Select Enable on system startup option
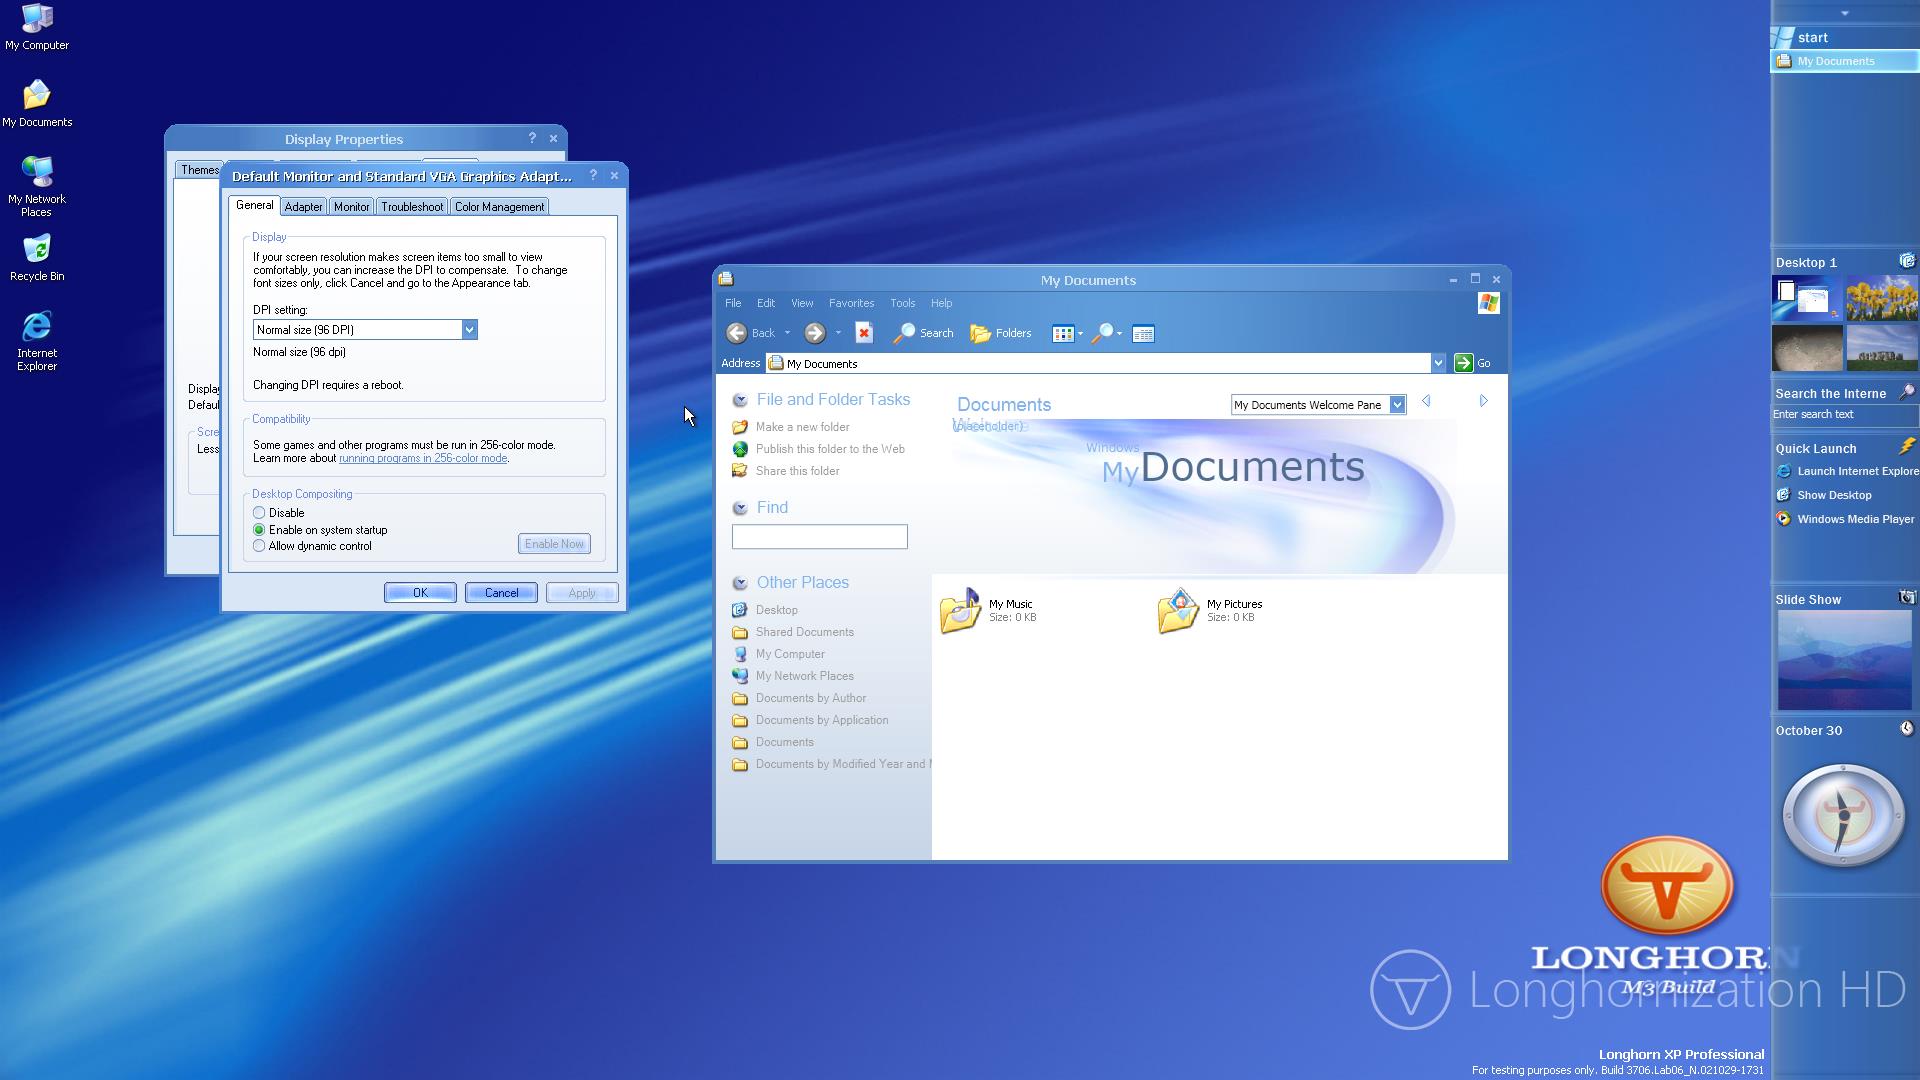The height and width of the screenshot is (1080, 1920). pos(259,530)
